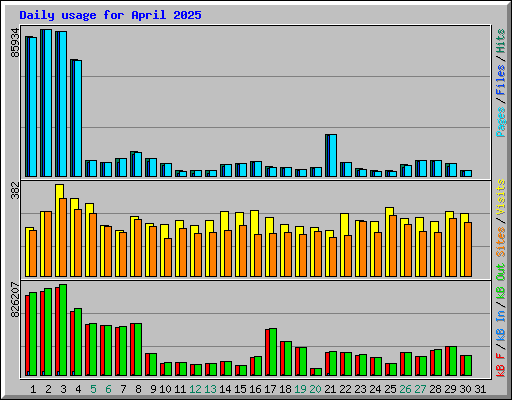
Task: Click day 14 on the x-axis
Action: pyautogui.click(x=225, y=389)
